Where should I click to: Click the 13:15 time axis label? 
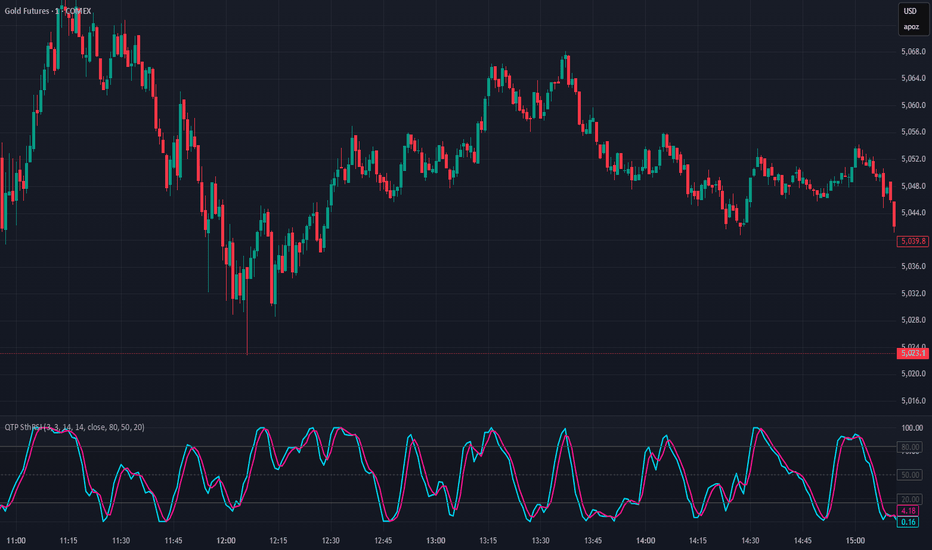[488, 540]
